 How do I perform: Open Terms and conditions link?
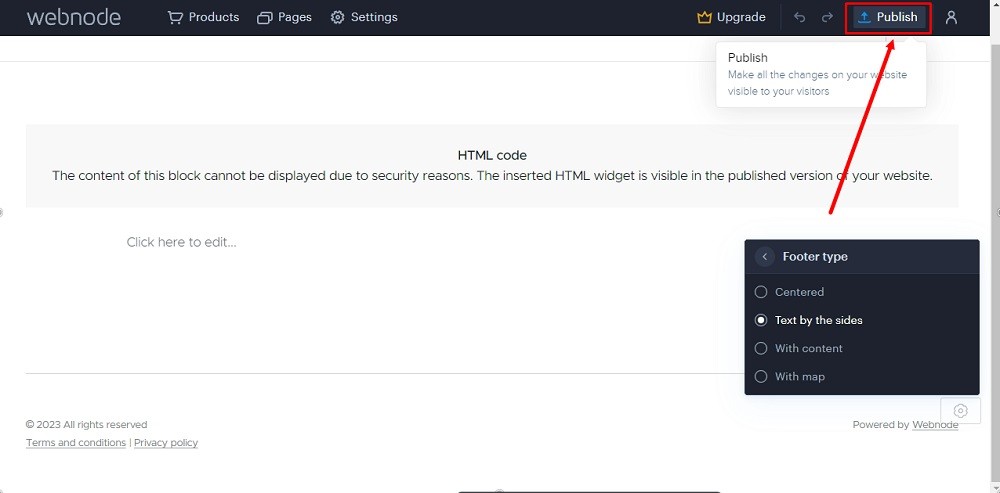76,443
